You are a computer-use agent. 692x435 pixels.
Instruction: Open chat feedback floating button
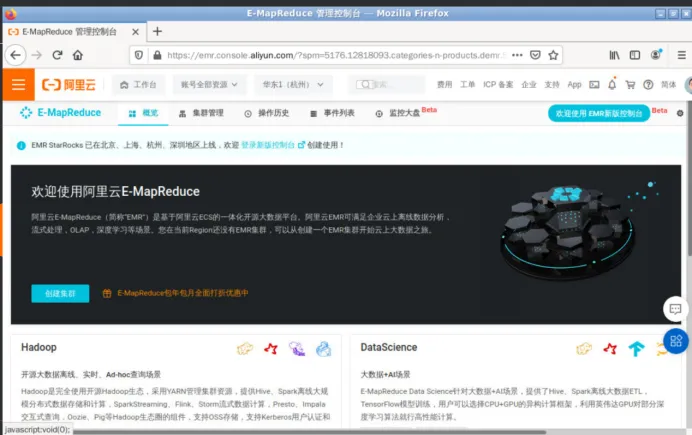click(x=675, y=309)
